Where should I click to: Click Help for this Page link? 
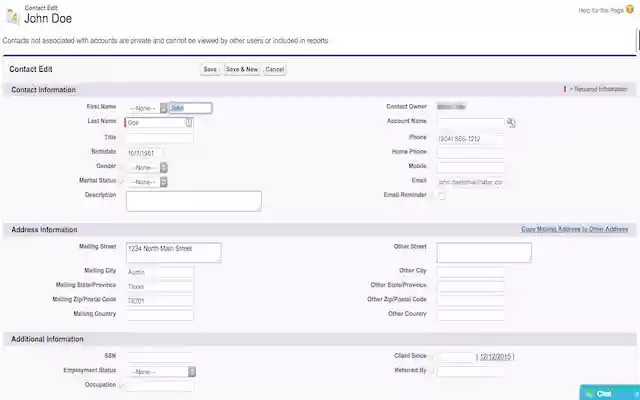pyautogui.click(x=601, y=10)
